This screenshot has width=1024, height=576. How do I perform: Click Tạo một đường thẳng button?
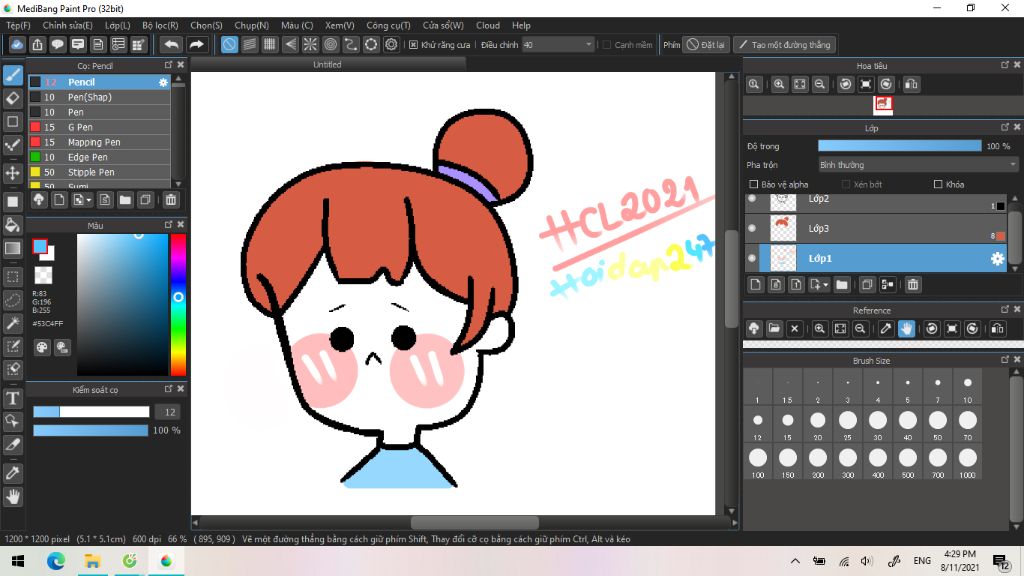(x=784, y=45)
